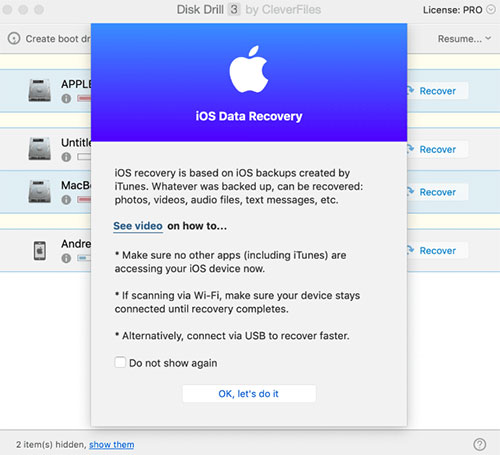The width and height of the screenshot is (500, 455).
Task: Click the Untitled drive capacity bar
Action: (x=84, y=157)
